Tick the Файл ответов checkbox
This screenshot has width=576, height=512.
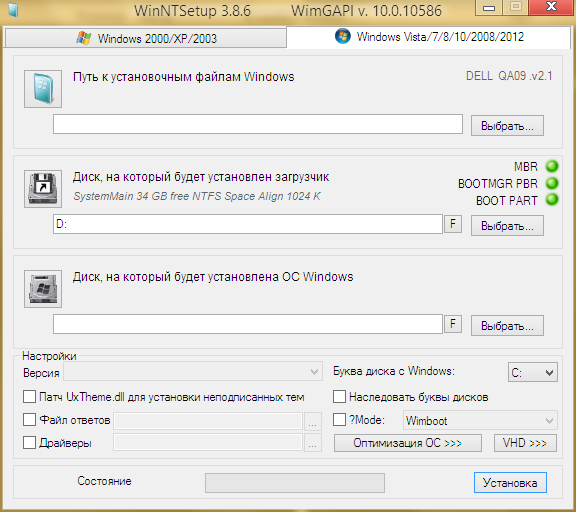pos(29,419)
